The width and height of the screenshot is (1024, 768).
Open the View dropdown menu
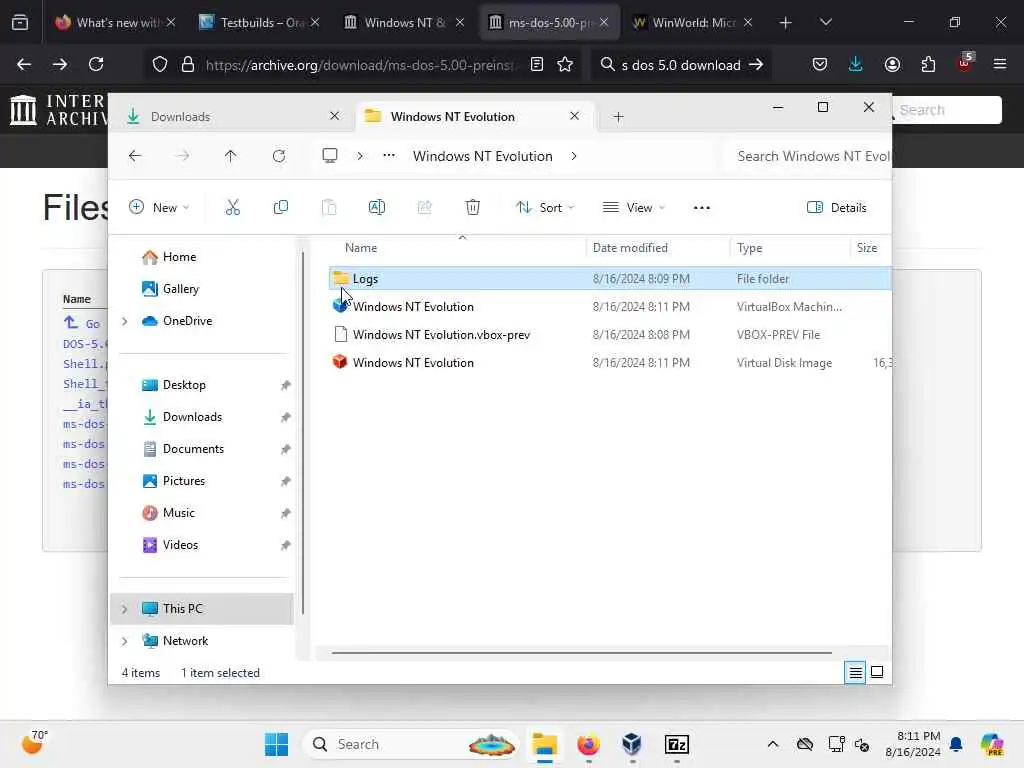(633, 208)
